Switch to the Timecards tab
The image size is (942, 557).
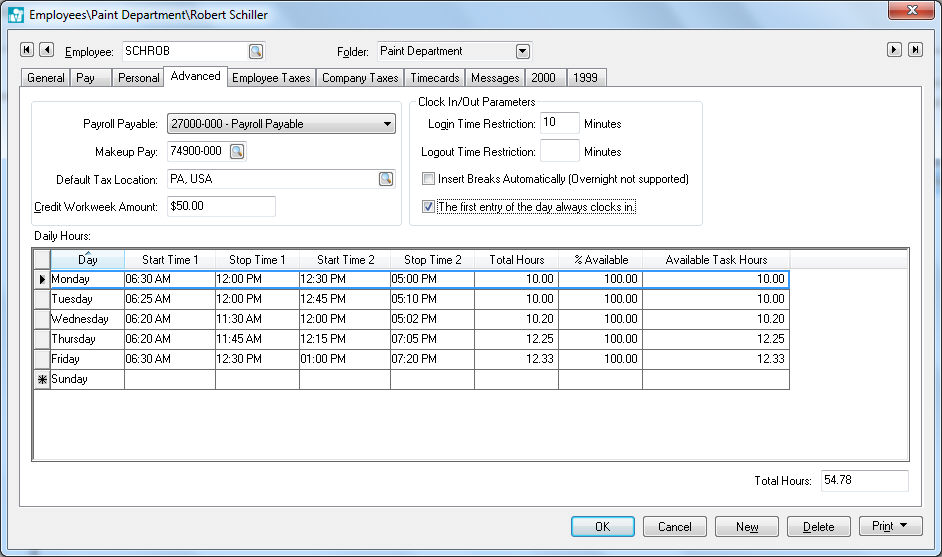coord(435,77)
